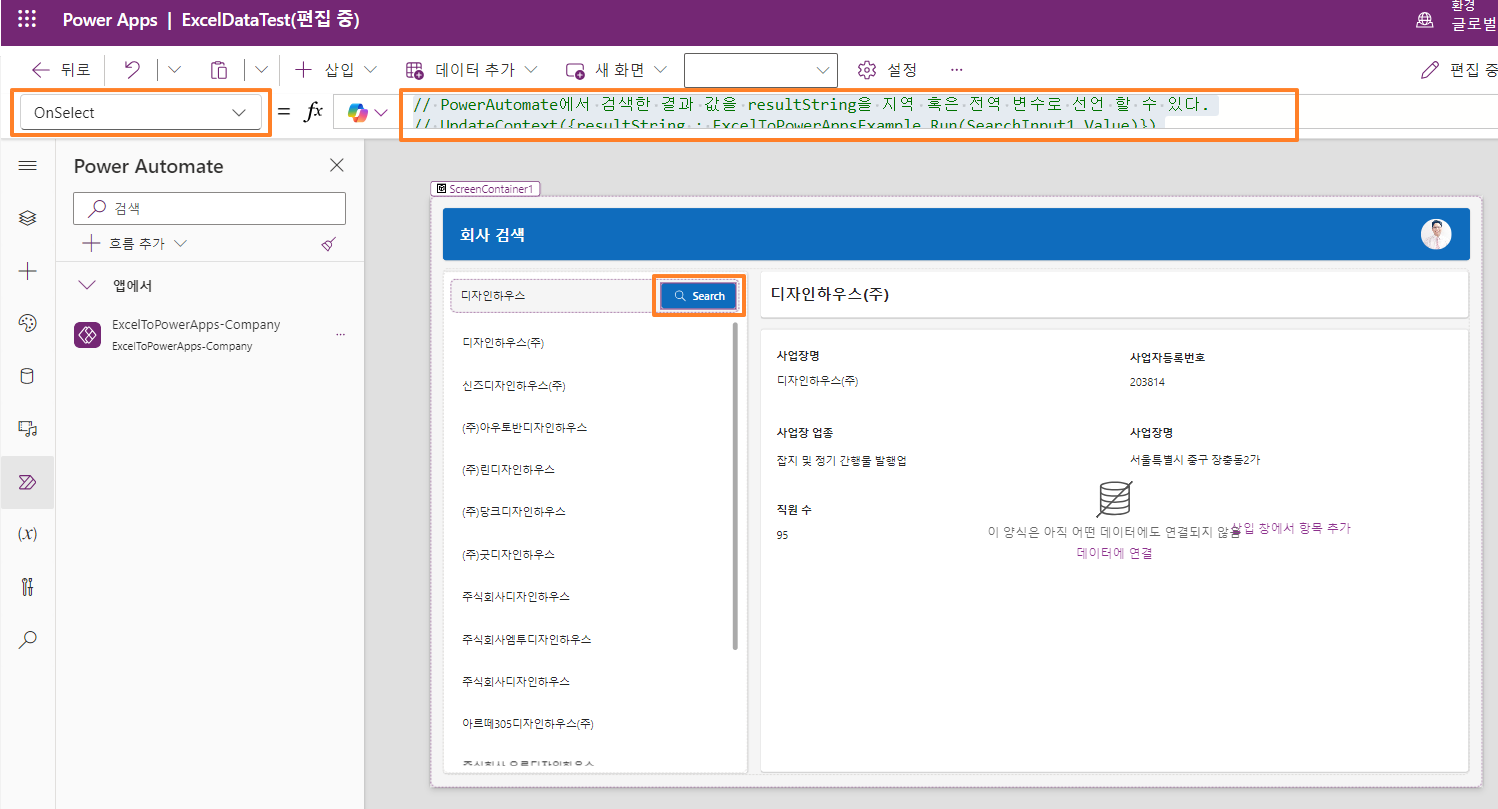Open the 삽입 insert menu
Screen dimensions: 1498x809
pyautogui.click(x=336, y=70)
